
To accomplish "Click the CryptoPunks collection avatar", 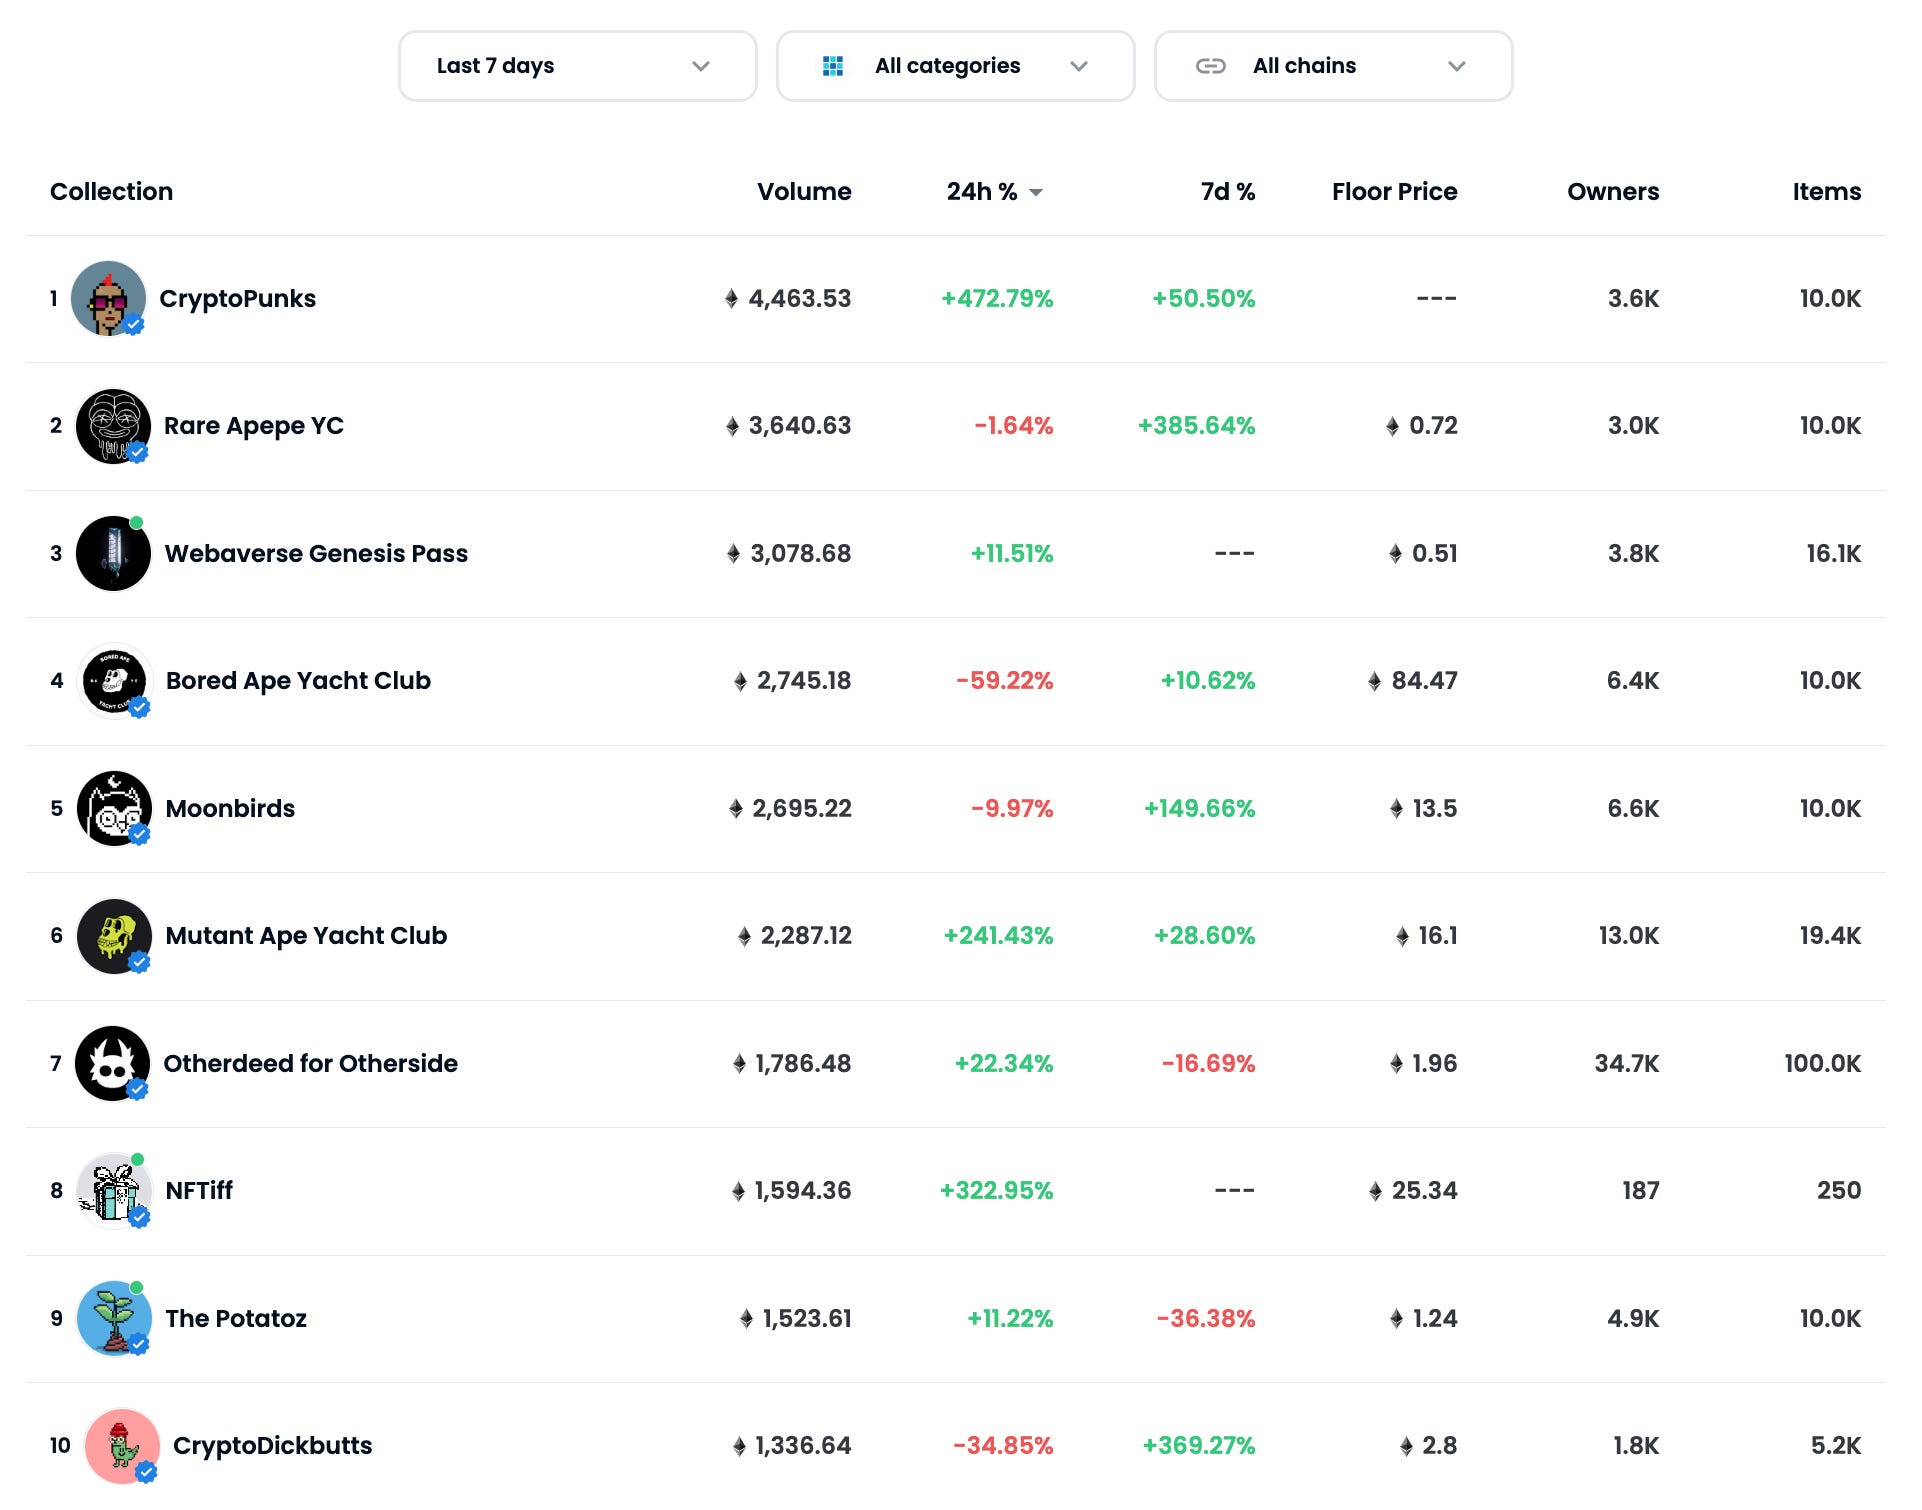I will click(108, 299).
